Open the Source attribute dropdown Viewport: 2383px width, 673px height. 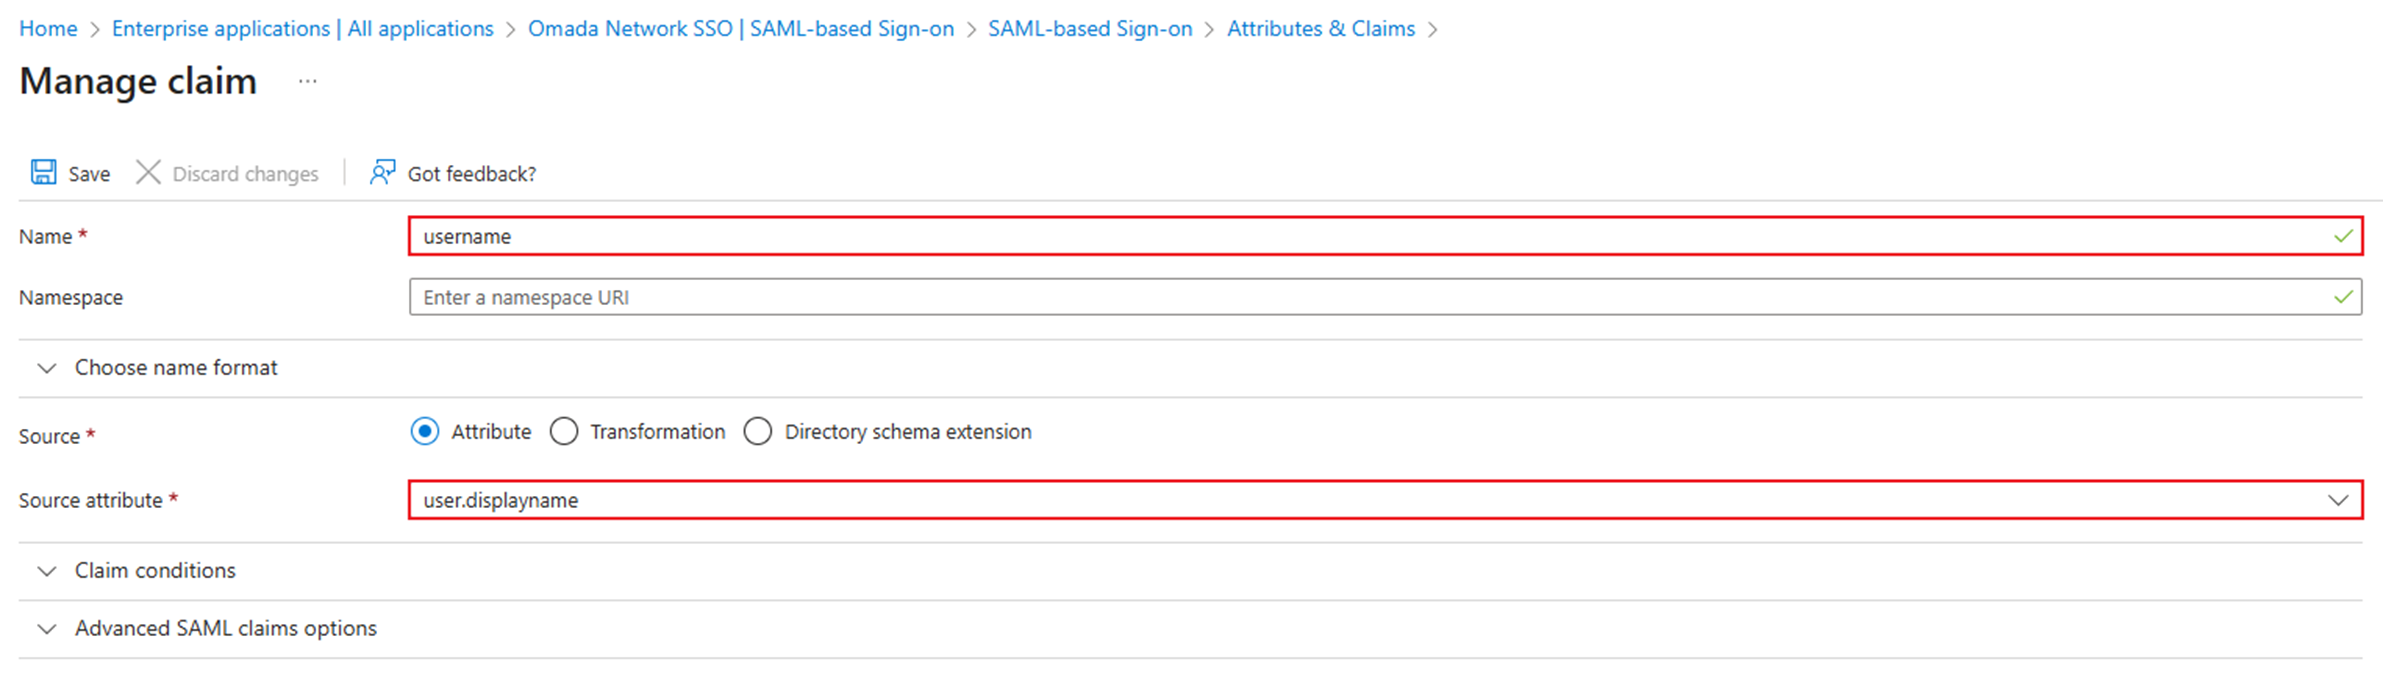click(x=2338, y=500)
